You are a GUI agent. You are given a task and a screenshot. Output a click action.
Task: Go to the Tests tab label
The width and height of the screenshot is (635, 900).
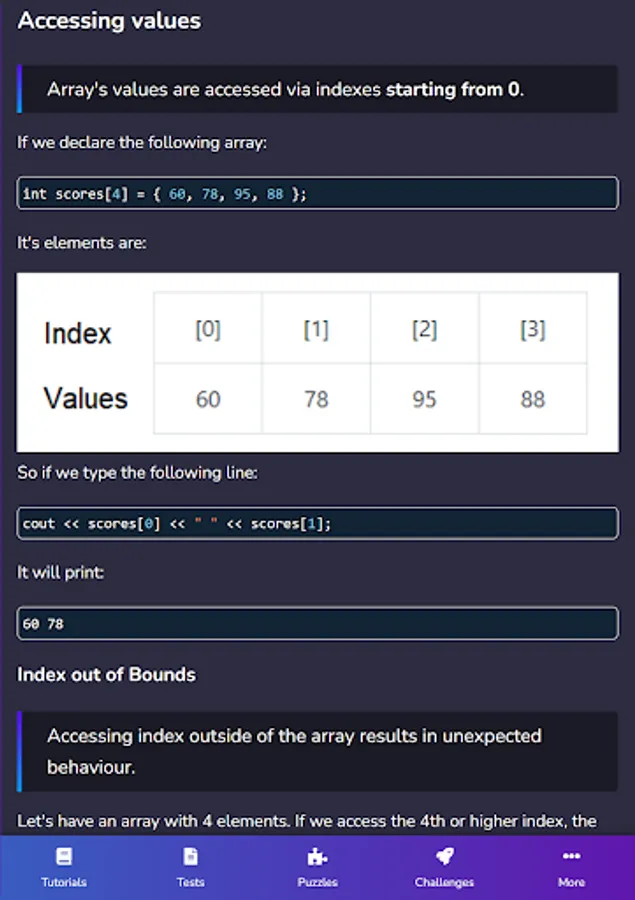[190, 882]
